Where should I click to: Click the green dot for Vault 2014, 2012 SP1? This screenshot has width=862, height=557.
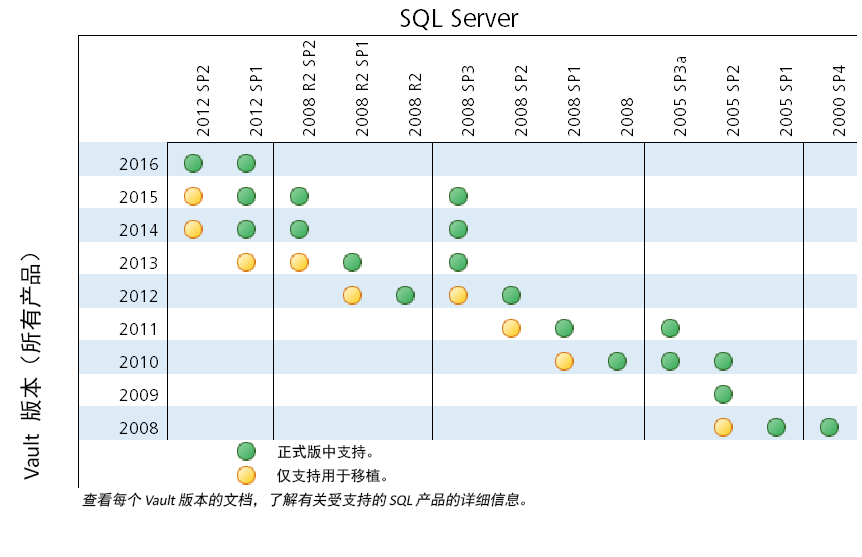[x=246, y=229]
